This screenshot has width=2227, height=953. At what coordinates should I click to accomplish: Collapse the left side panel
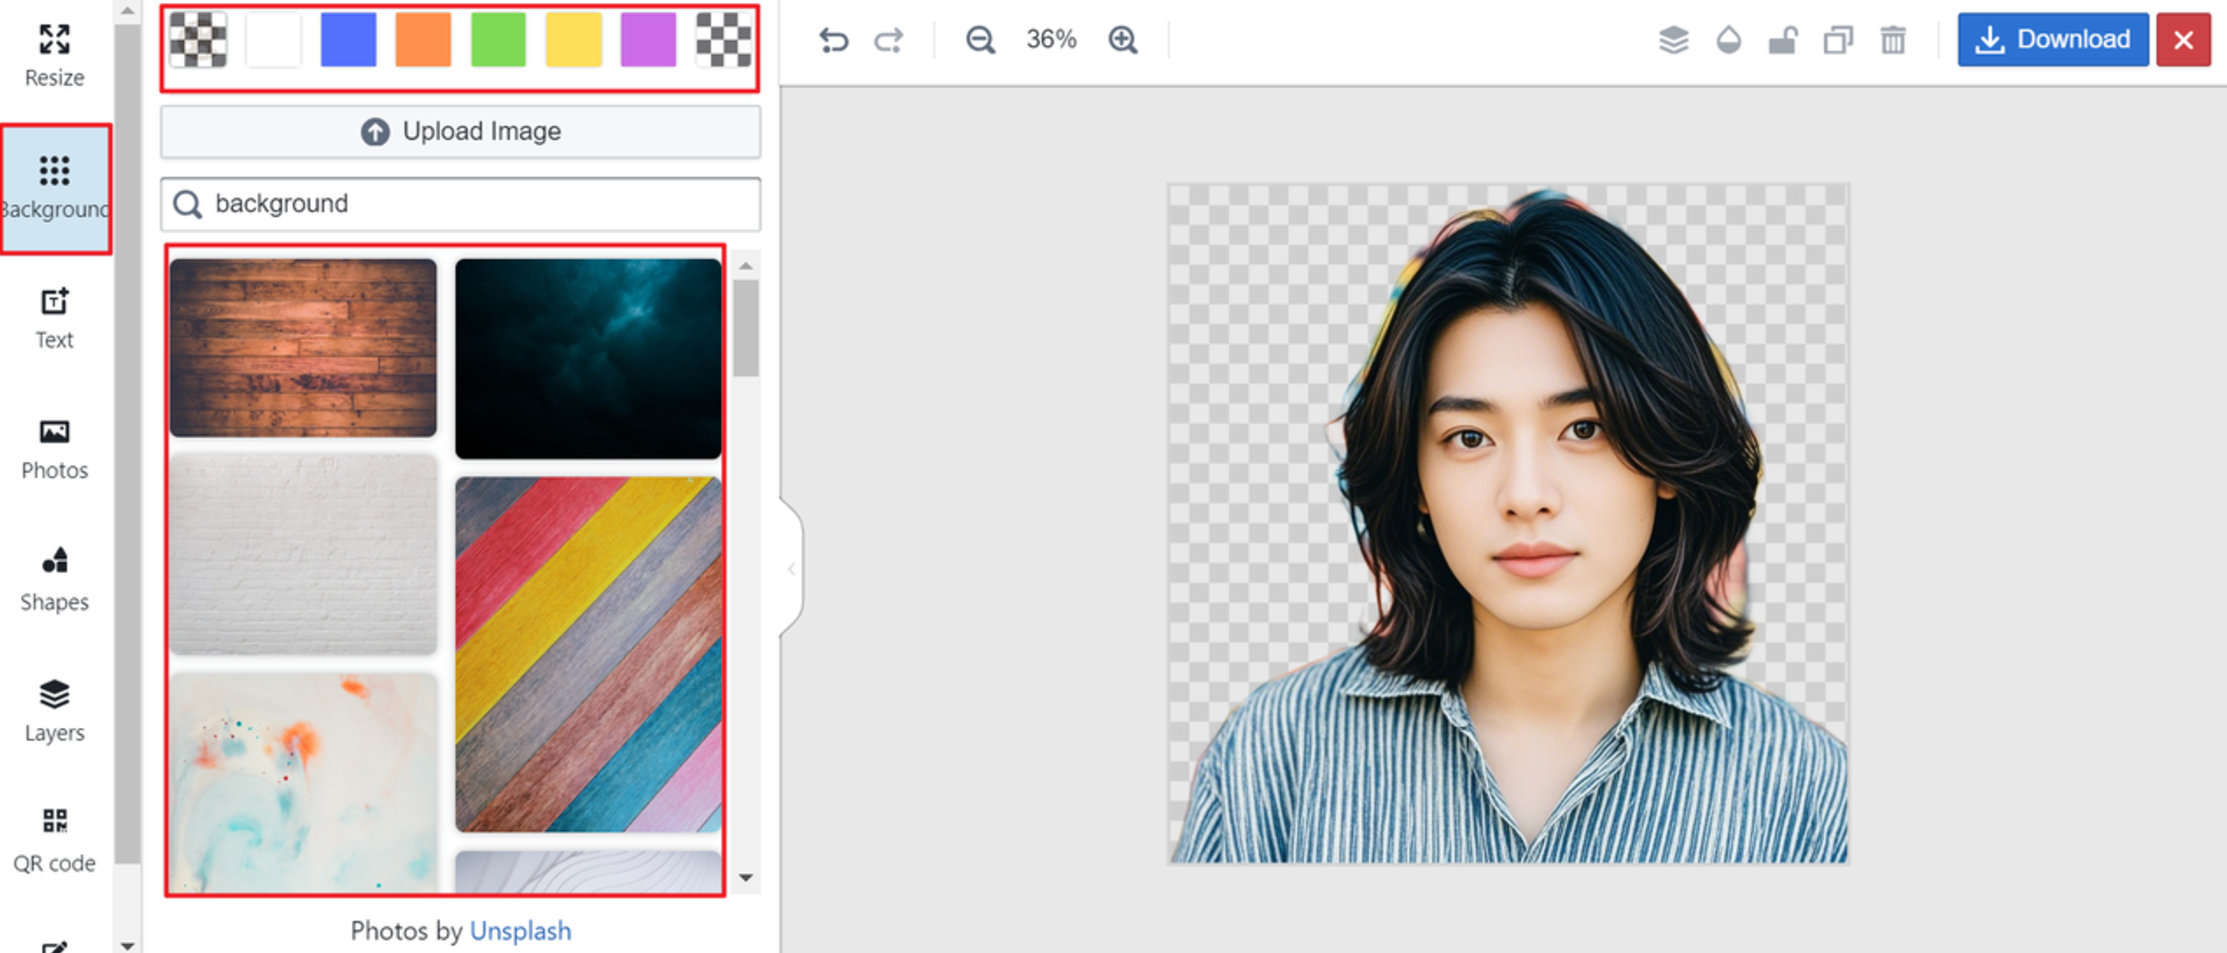791,568
